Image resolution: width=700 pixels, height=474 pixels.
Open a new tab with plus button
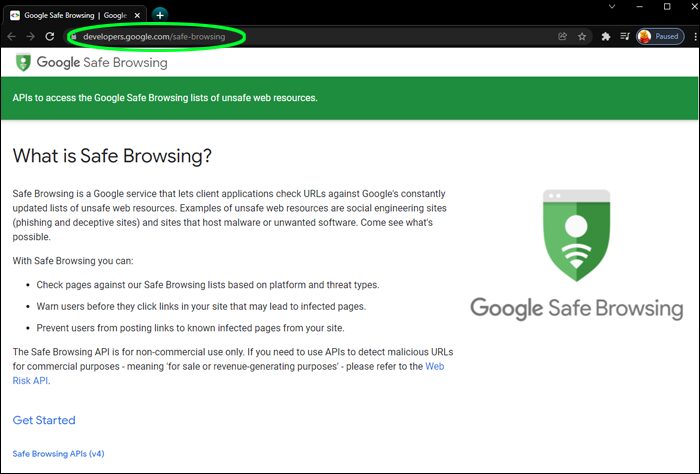click(x=160, y=15)
